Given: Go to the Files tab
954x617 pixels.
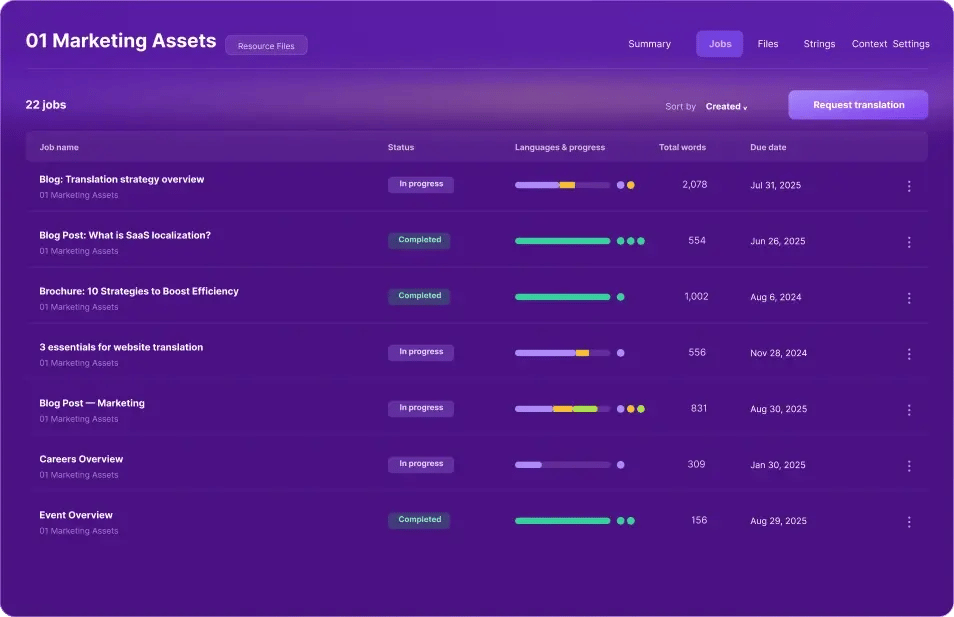Looking at the screenshot, I should click(768, 44).
